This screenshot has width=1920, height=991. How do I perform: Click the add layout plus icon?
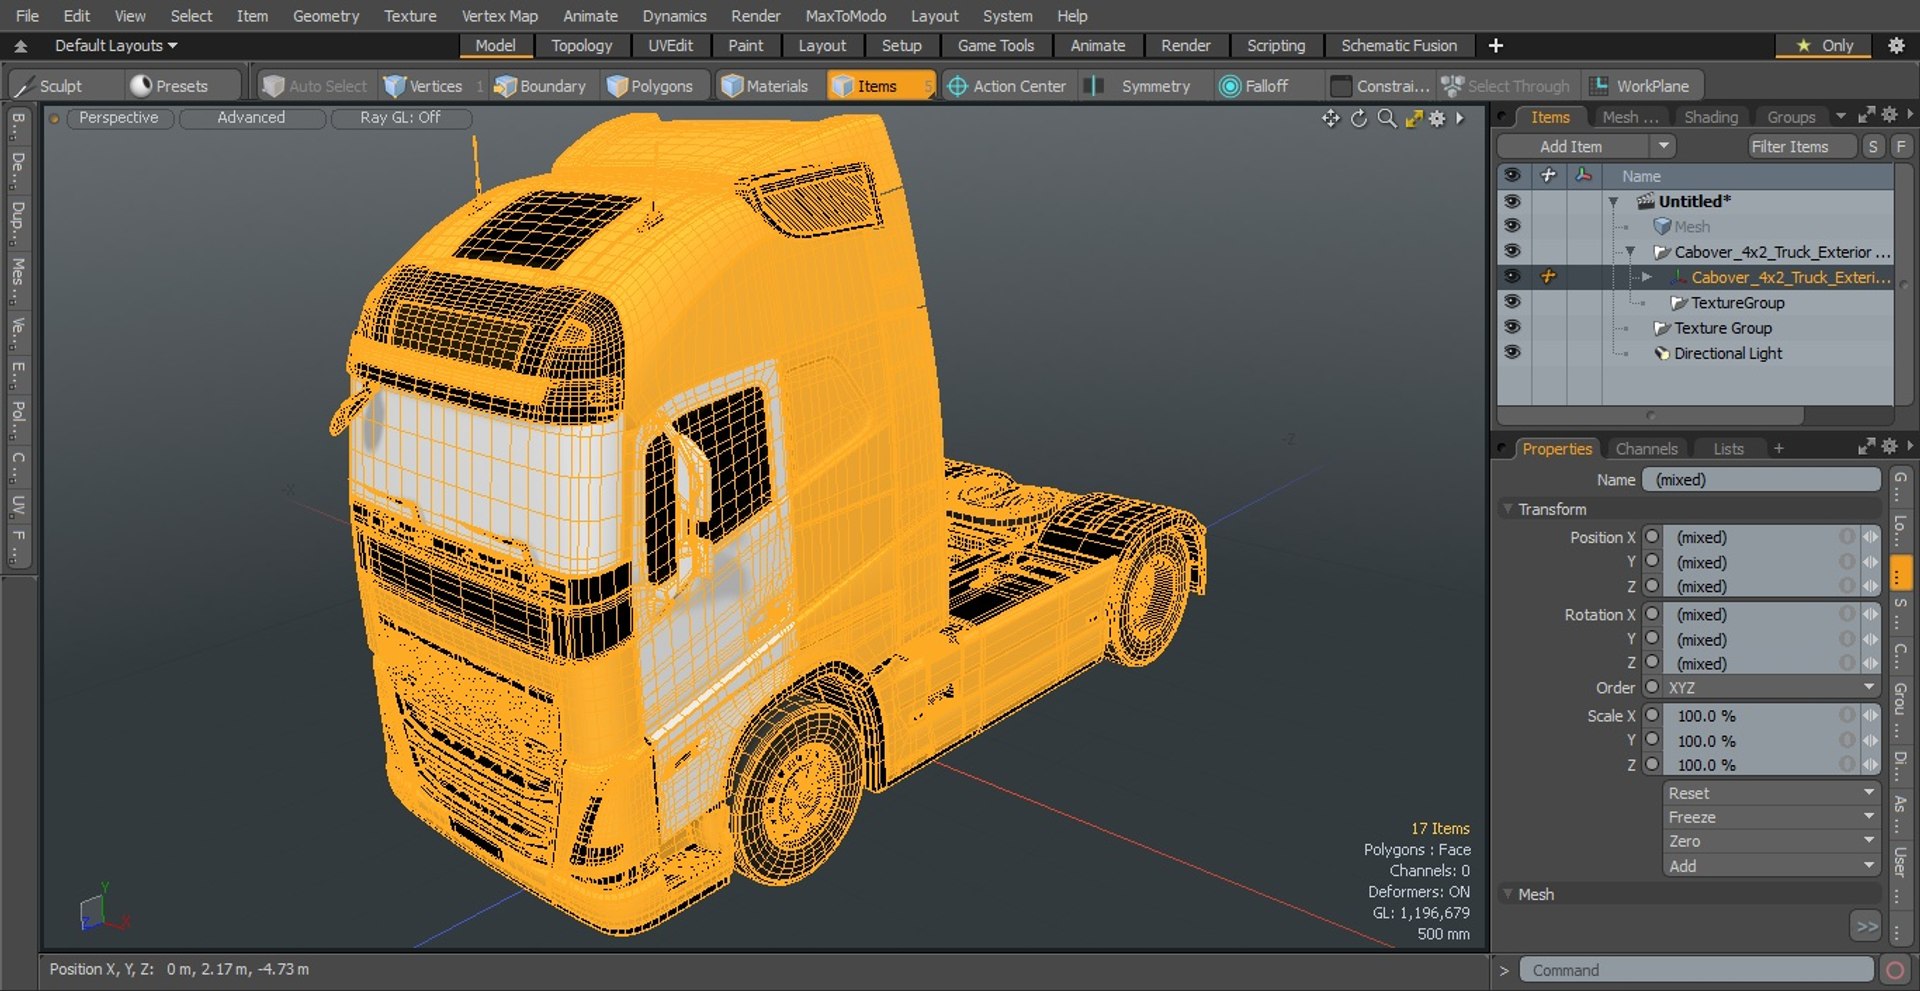click(1495, 45)
